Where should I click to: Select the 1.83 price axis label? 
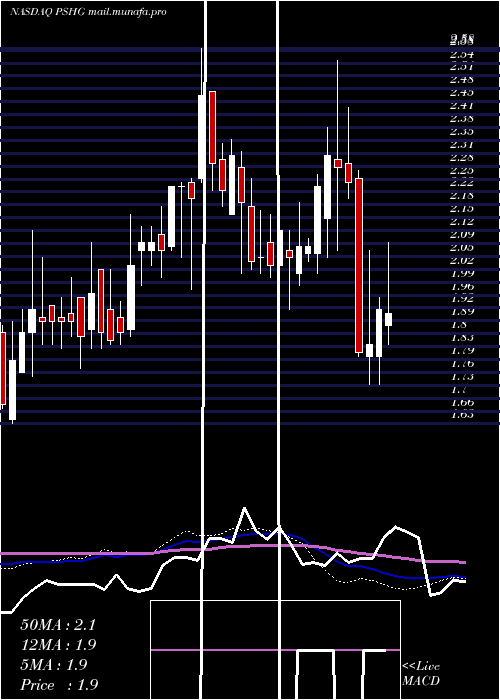(462, 338)
